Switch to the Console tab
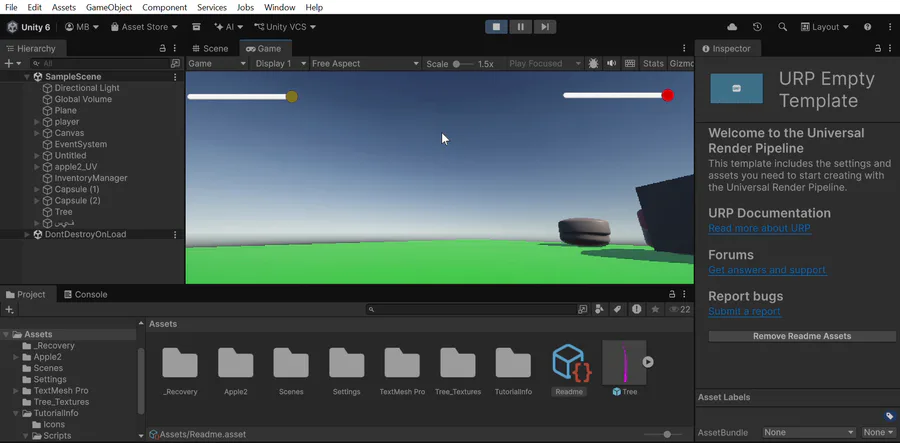The image size is (900, 443). point(86,294)
